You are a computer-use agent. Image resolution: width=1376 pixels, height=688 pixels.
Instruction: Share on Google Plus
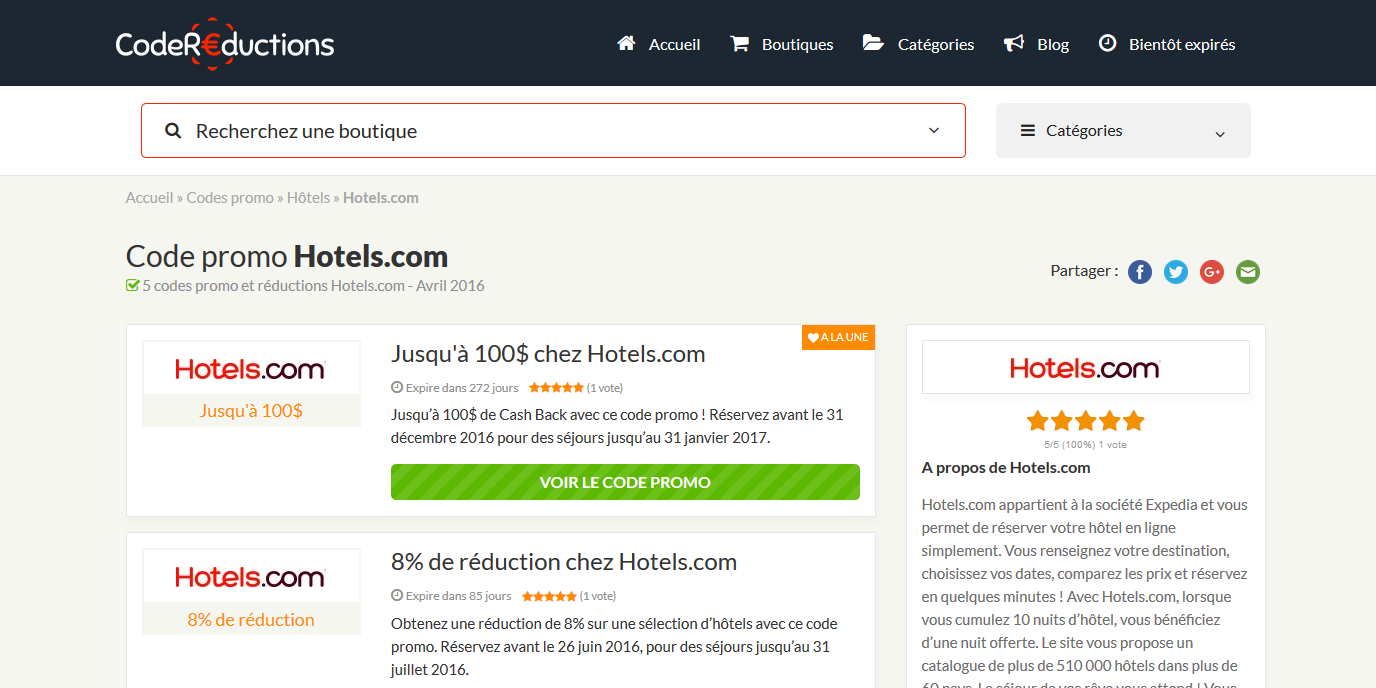[x=1212, y=271]
